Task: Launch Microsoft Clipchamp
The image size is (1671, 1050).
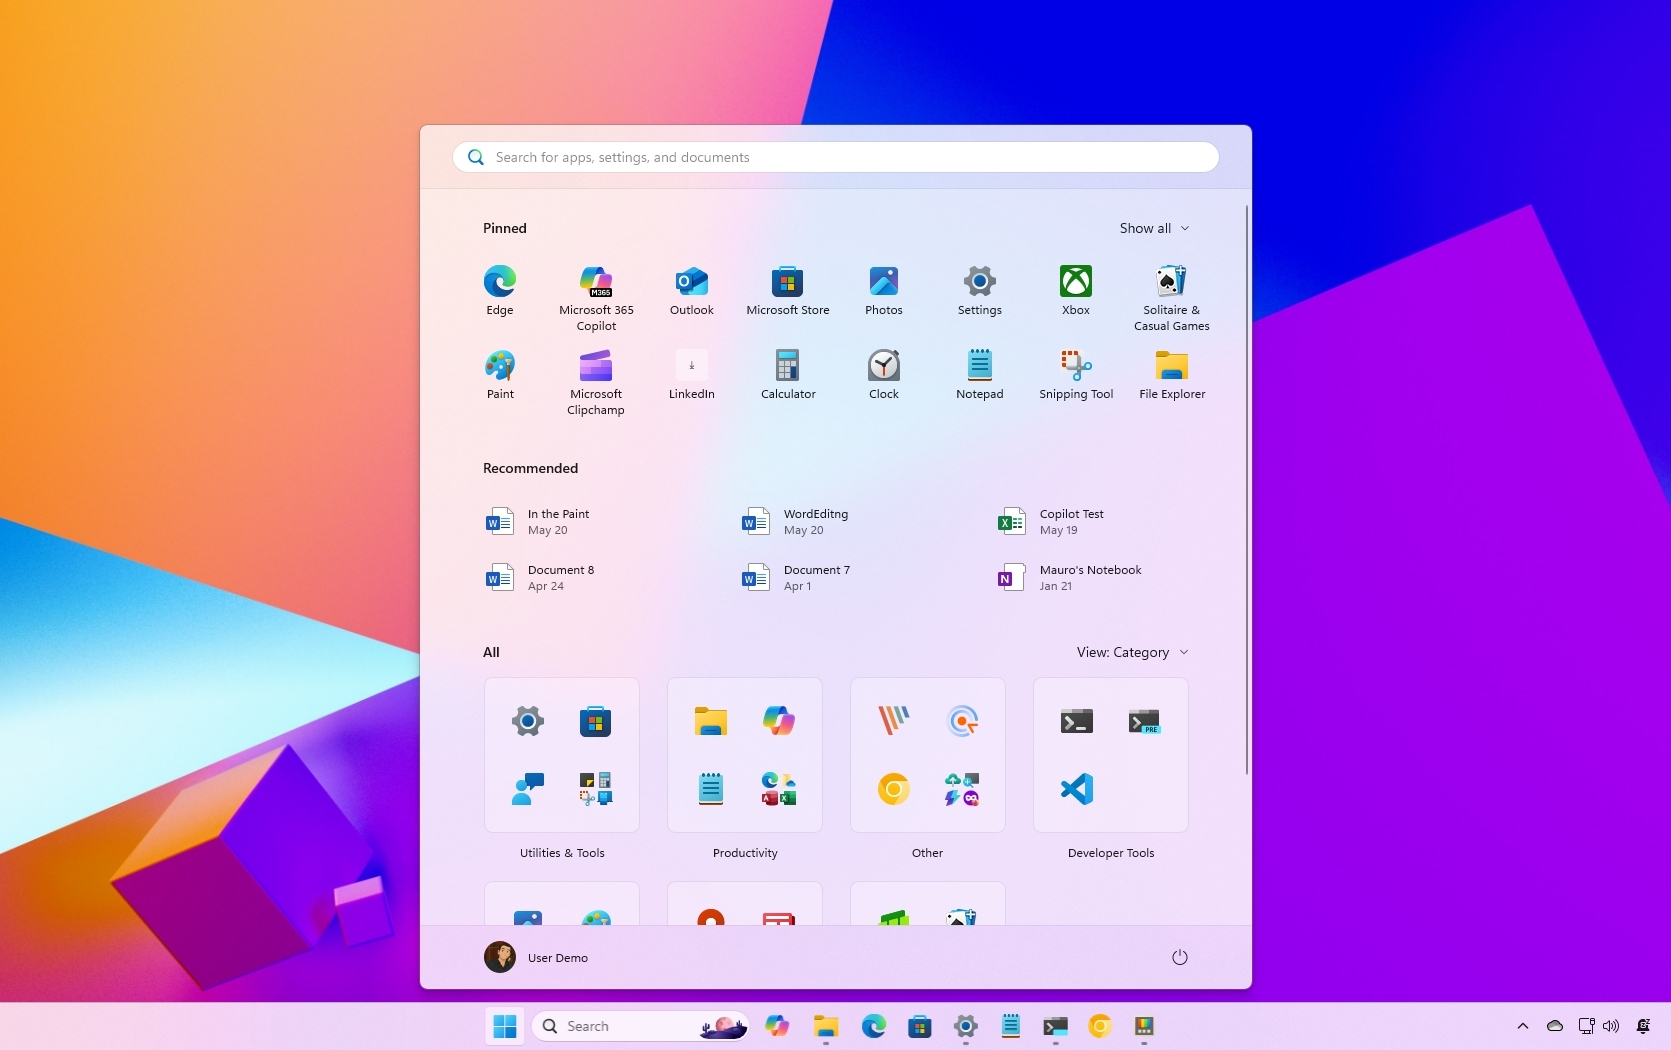Action: pyautogui.click(x=595, y=367)
